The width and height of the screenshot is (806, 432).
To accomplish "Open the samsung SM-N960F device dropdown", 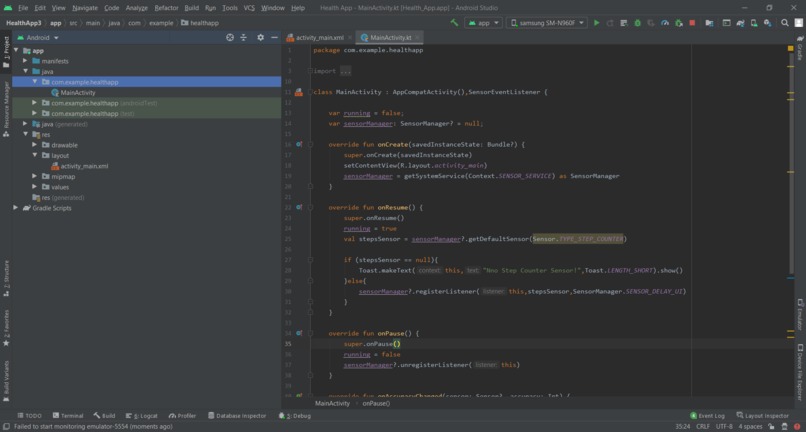I will [x=546, y=23].
